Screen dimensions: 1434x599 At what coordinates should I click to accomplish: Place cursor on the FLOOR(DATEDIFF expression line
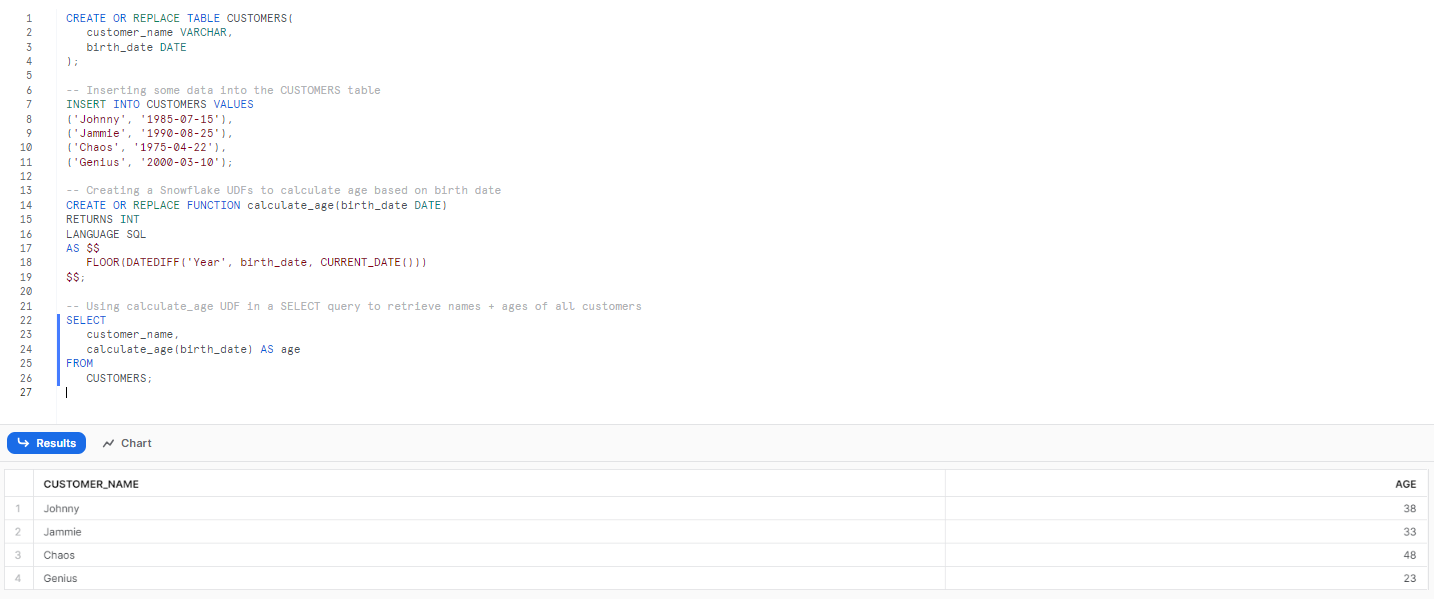click(x=256, y=262)
